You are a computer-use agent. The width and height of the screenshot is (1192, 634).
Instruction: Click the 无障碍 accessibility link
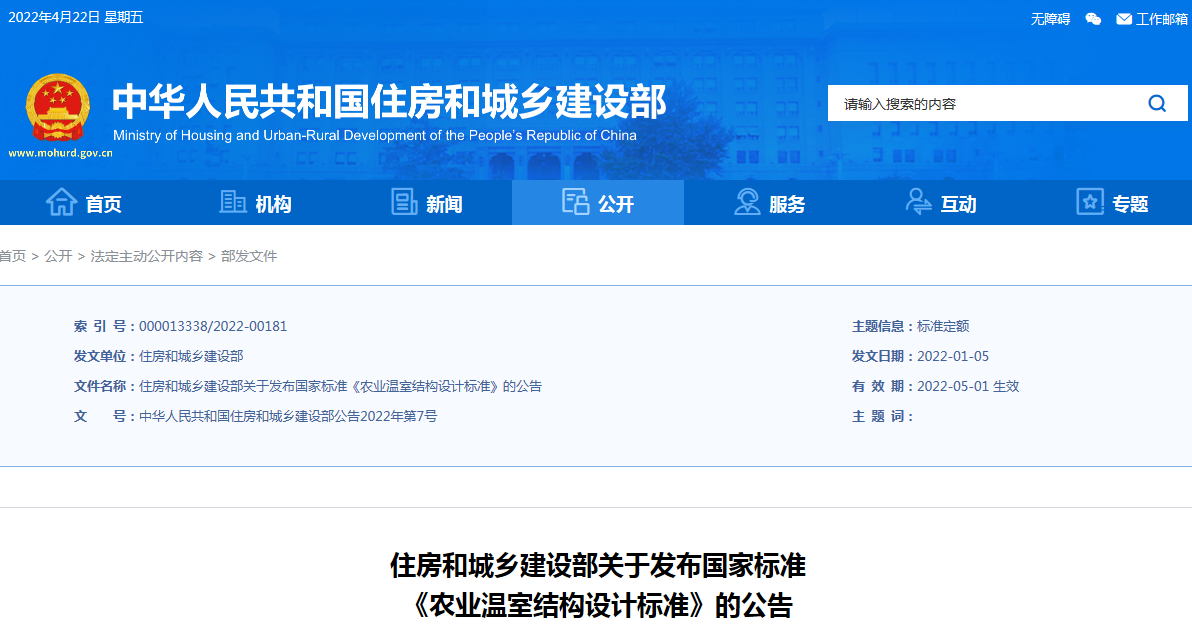tap(1050, 19)
